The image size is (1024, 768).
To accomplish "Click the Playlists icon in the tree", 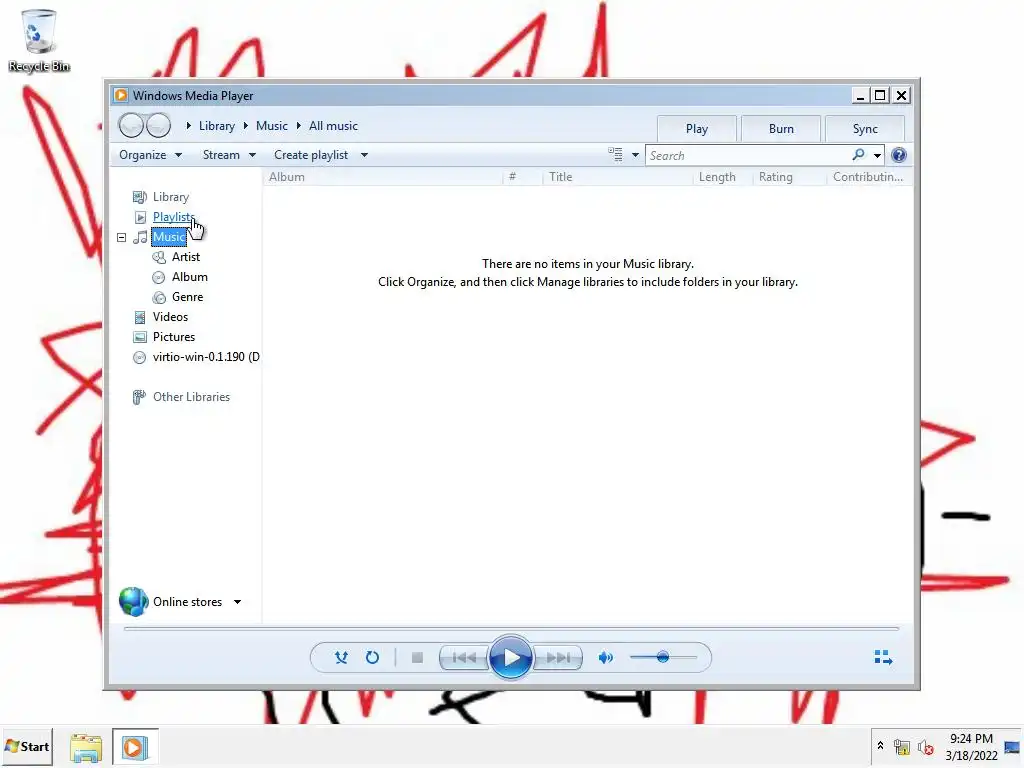I will click(140, 217).
